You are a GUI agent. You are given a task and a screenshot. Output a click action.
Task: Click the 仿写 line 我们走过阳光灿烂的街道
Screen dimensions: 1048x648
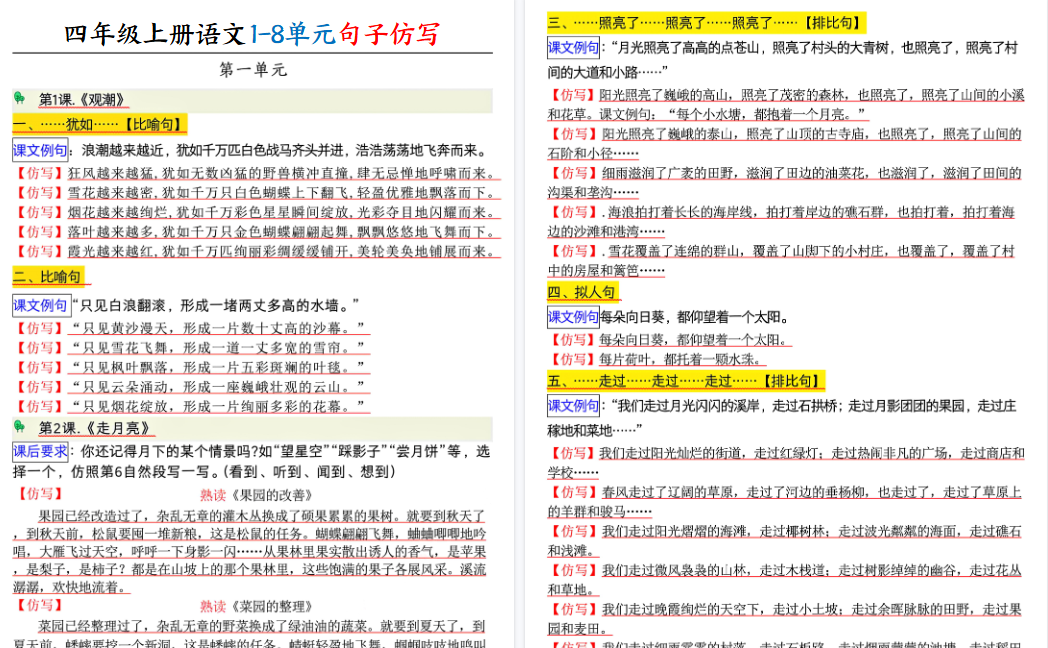785,462
